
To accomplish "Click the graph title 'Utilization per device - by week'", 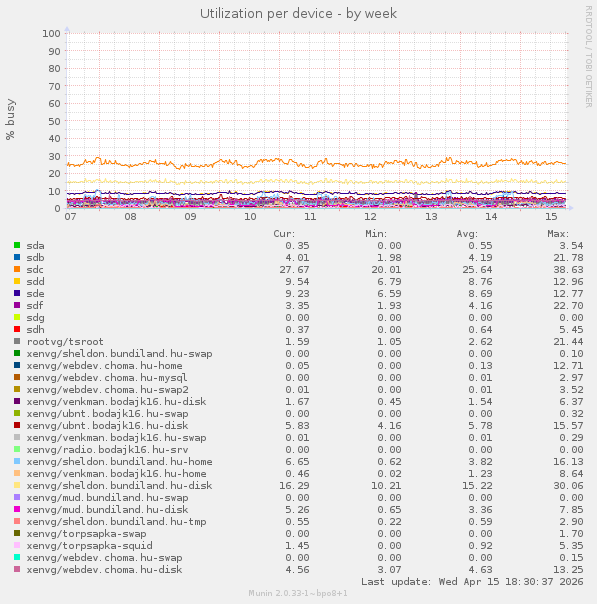I will pyautogui.click(x=298, y=14).
